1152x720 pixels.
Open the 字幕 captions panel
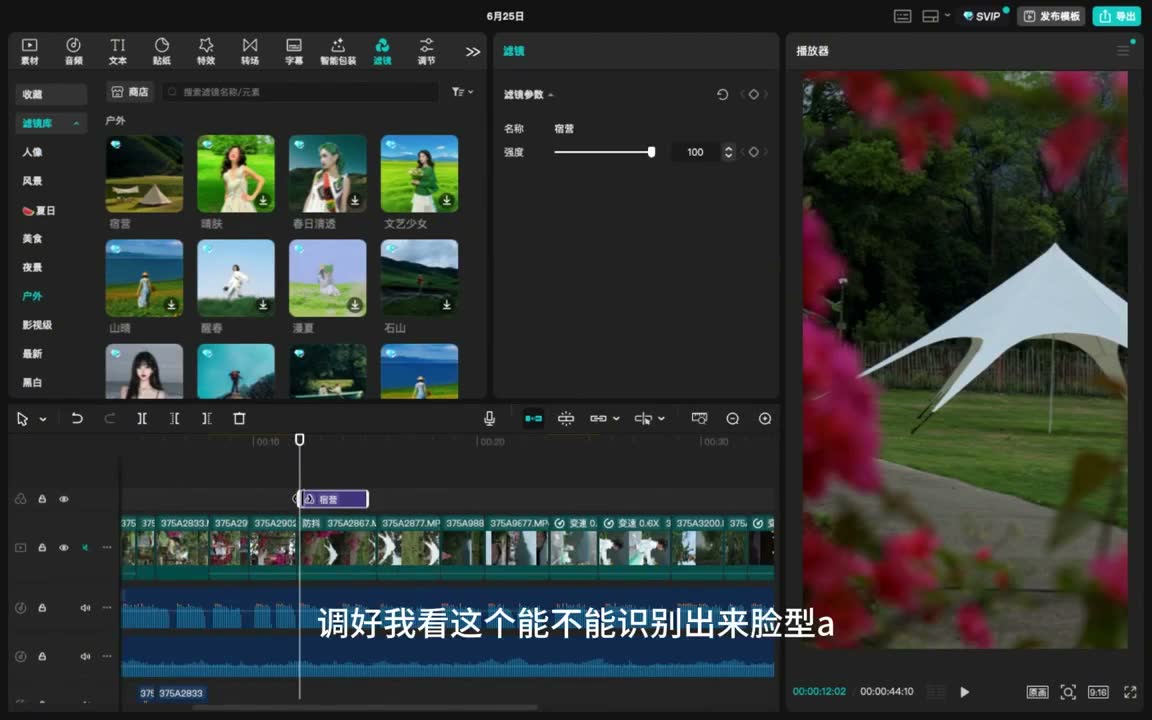(x=294, y=51)
